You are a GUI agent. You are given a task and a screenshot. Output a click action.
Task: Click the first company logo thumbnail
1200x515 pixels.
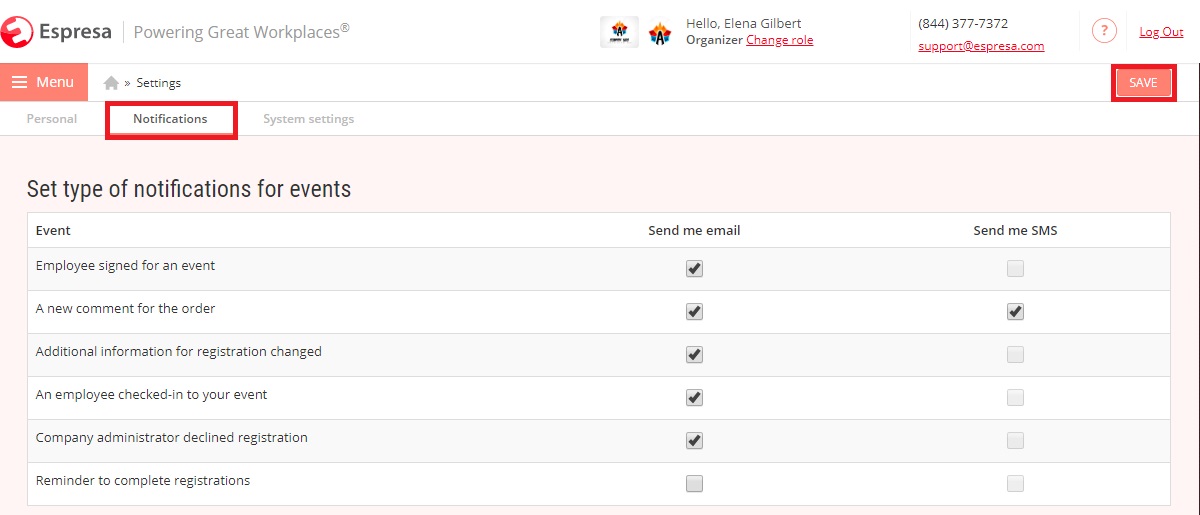pyautogui.click(x=619, y=32)
